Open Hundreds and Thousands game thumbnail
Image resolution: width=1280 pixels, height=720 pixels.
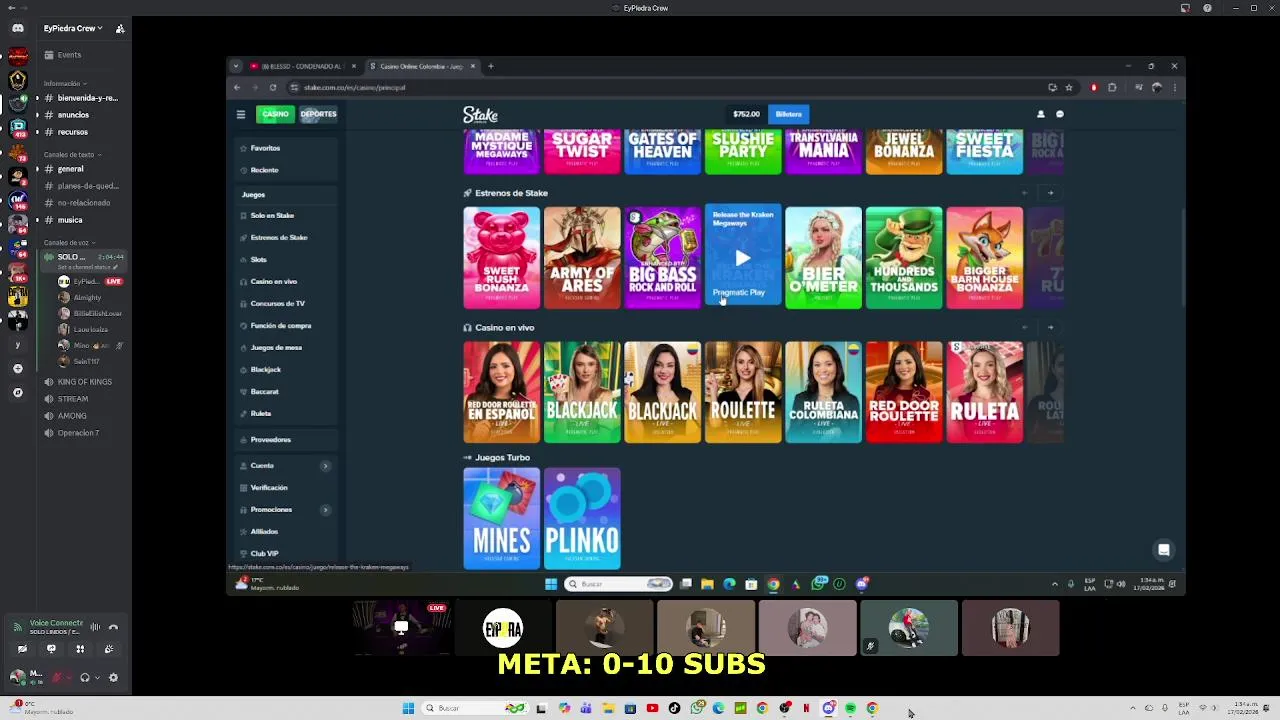[904, 258]
